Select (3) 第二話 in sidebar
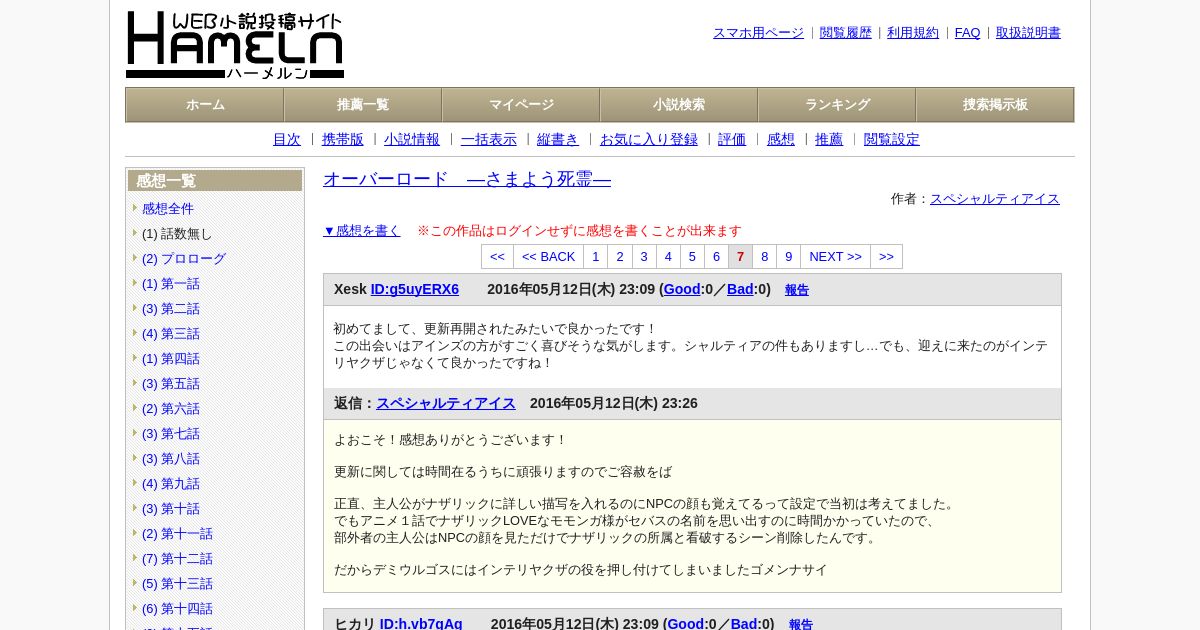1200x630 pixels. (x=171, y=309)
